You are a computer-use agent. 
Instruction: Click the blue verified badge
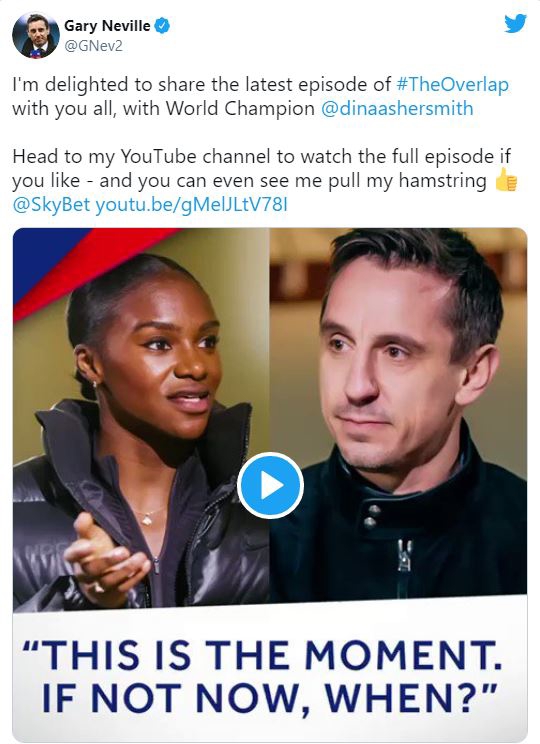tap(163, 26)
